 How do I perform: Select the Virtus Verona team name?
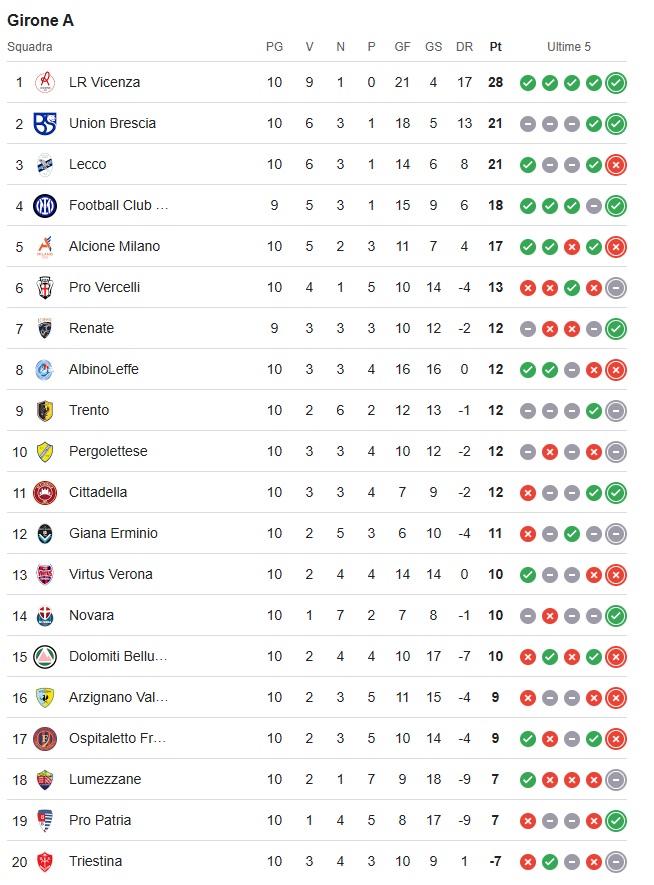pyautogui.click(x=110, y=574)
